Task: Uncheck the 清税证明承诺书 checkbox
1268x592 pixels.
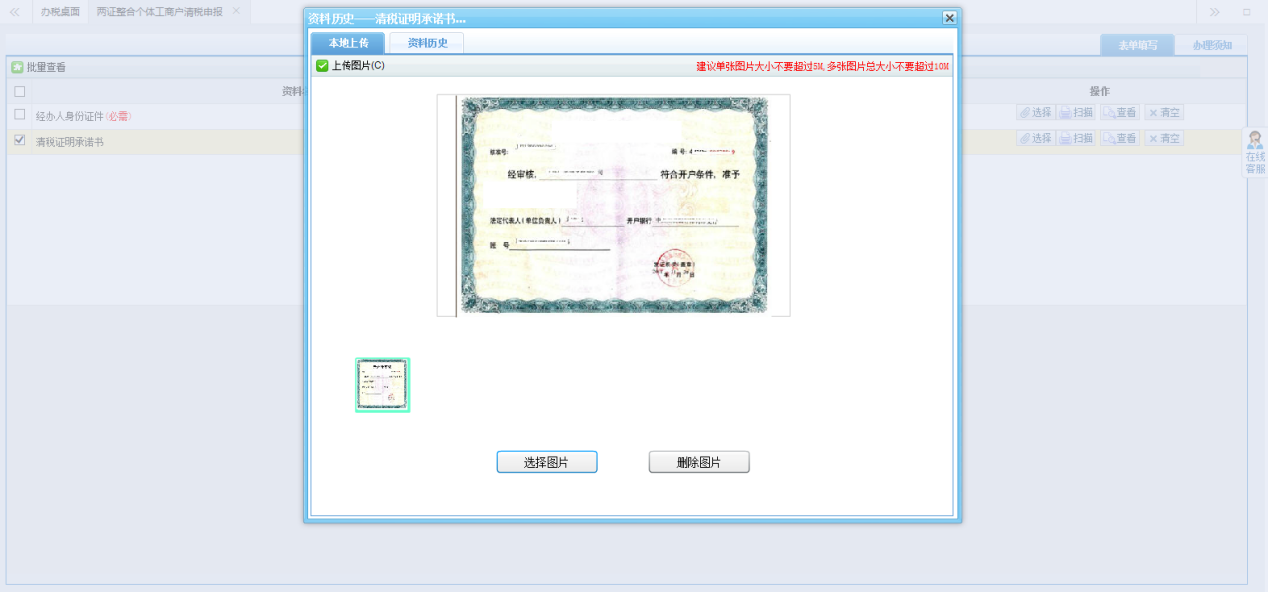Action: 18,140
